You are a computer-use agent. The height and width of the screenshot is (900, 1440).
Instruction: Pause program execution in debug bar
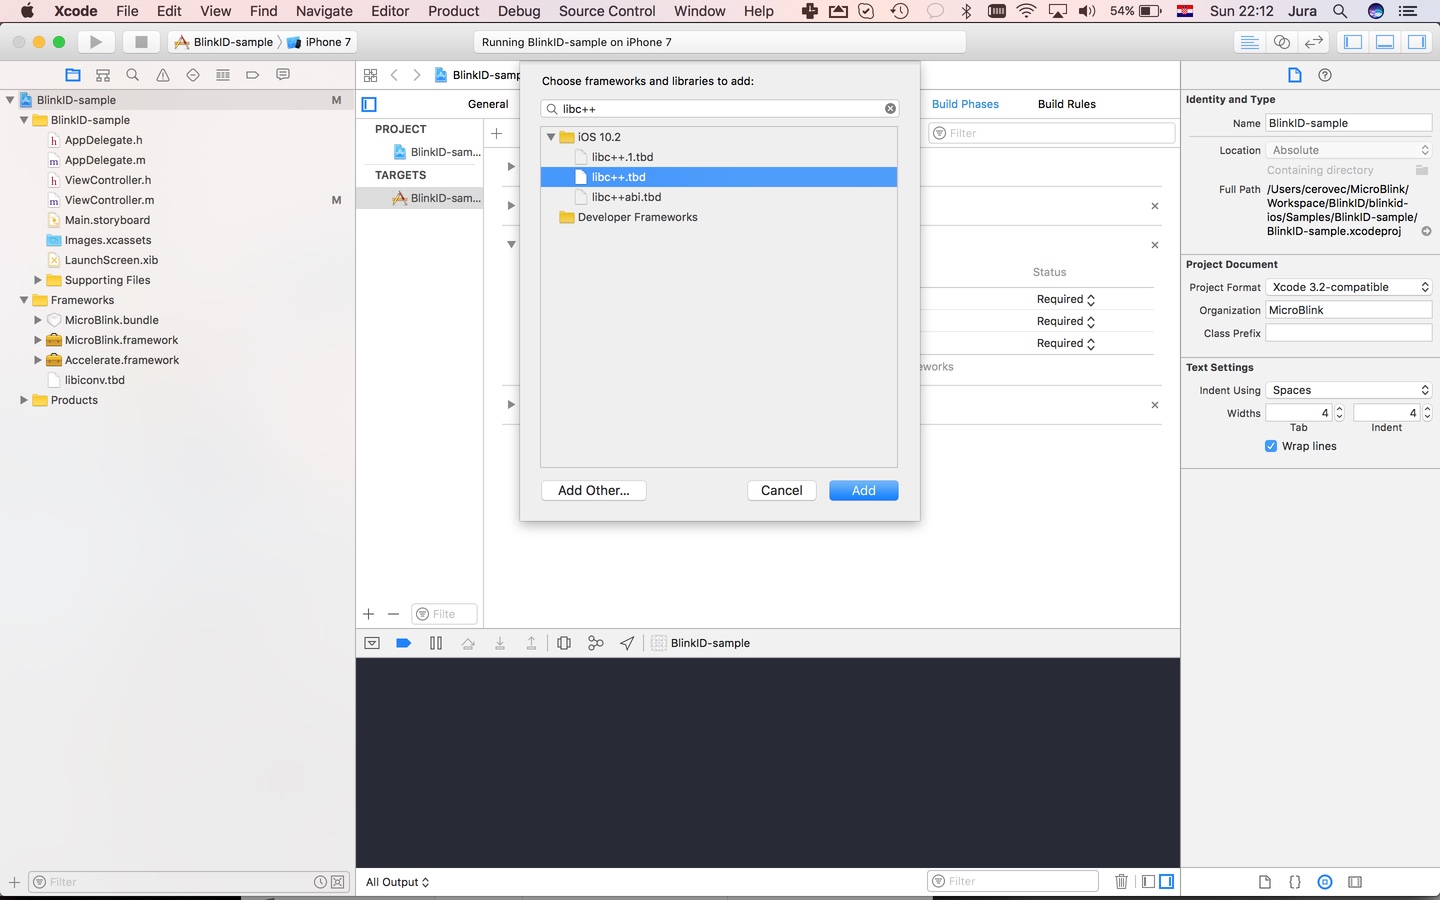click(x=436, y=643)
